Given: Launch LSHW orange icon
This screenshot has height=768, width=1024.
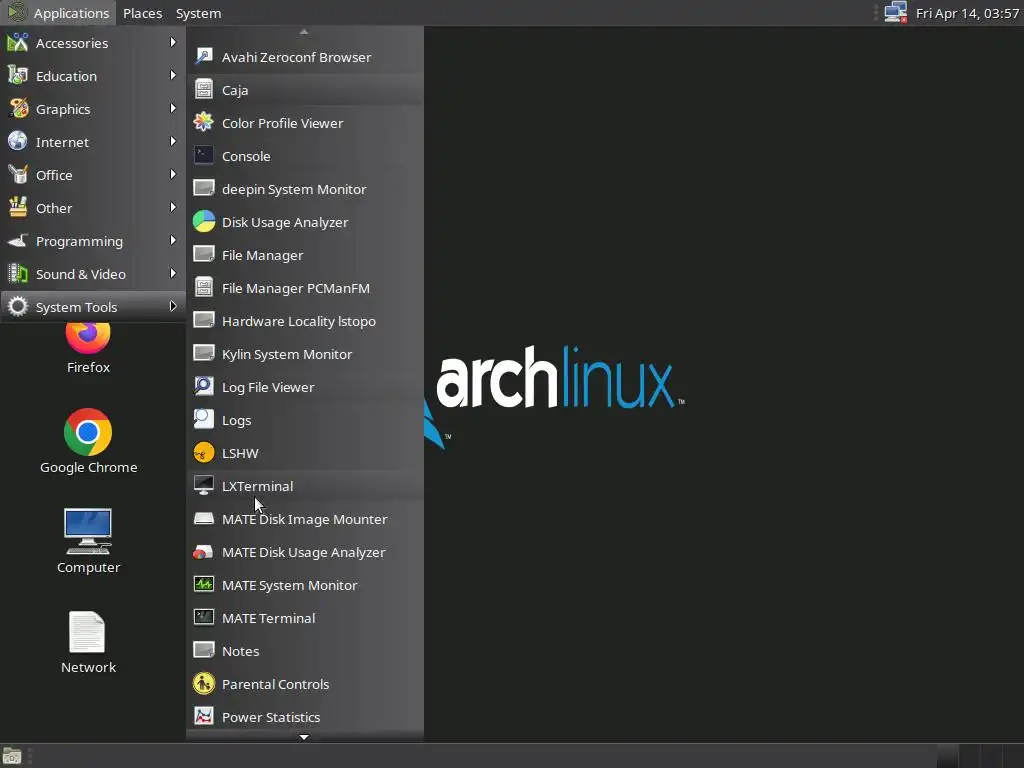Looking at the screenshot, I should click(204, 453).
